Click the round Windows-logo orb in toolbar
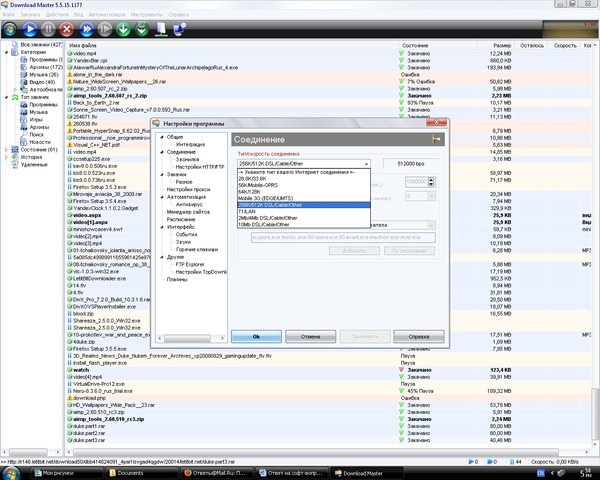 10,29
